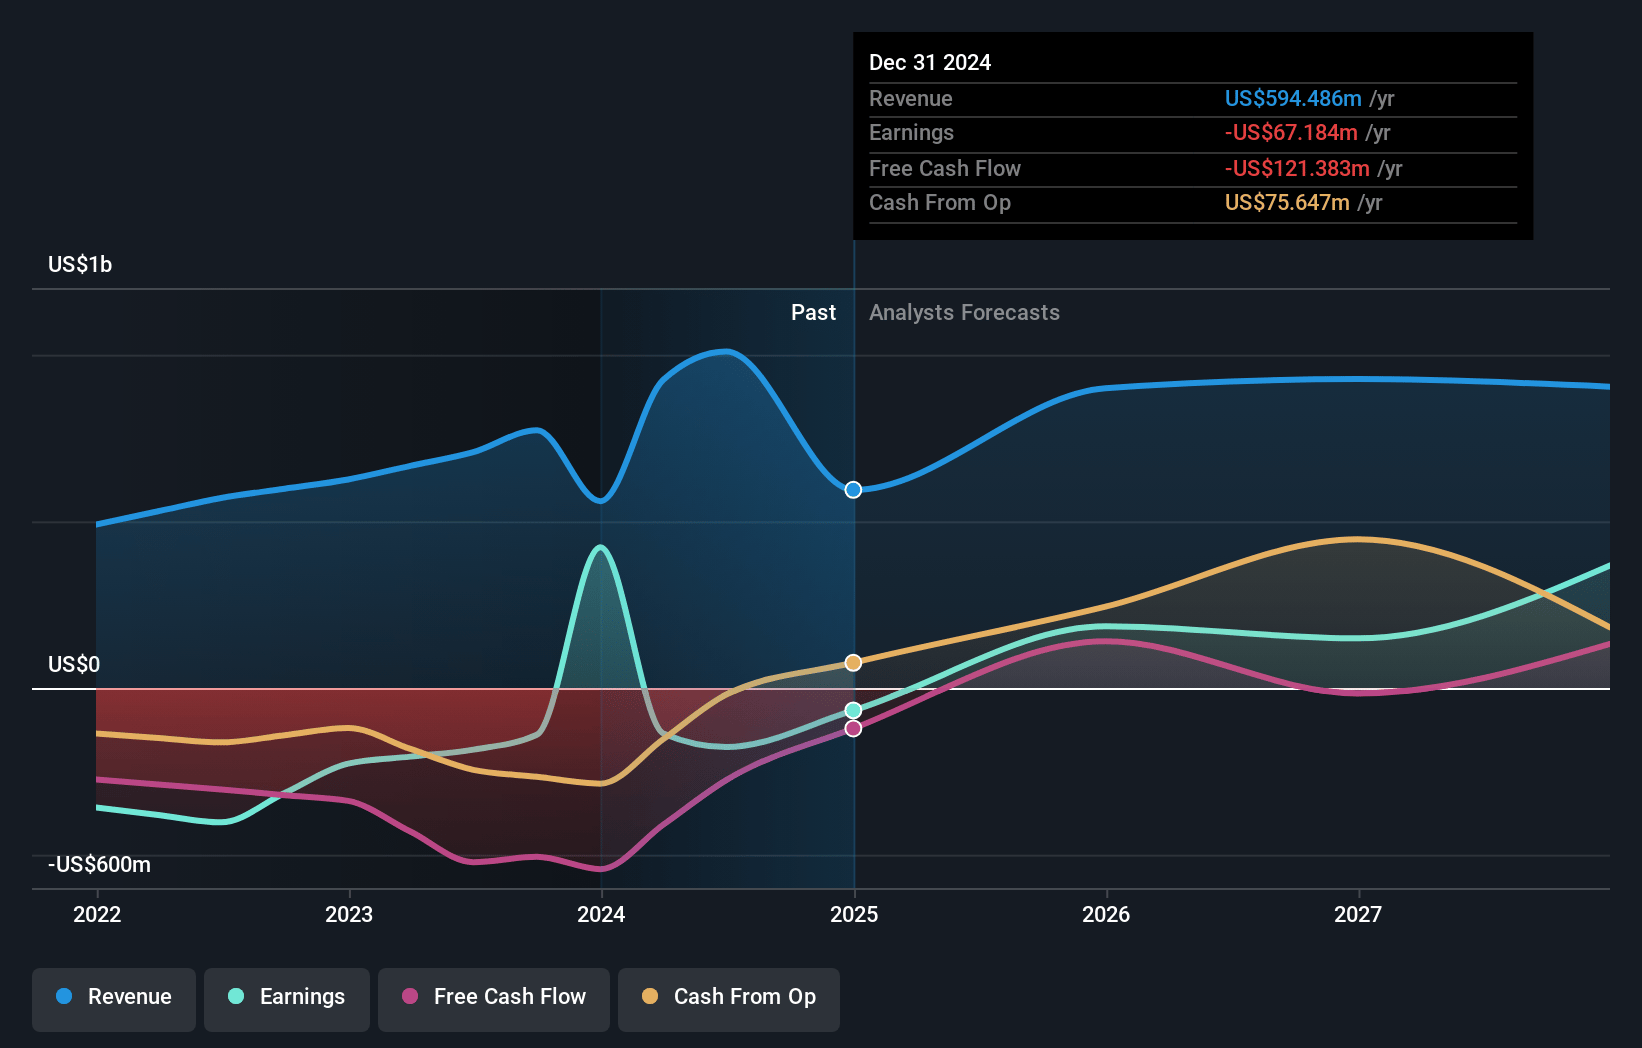Click the 2022 x-axis label
Viewport: 1642px width, 1048px height.
tap(97, 914)
